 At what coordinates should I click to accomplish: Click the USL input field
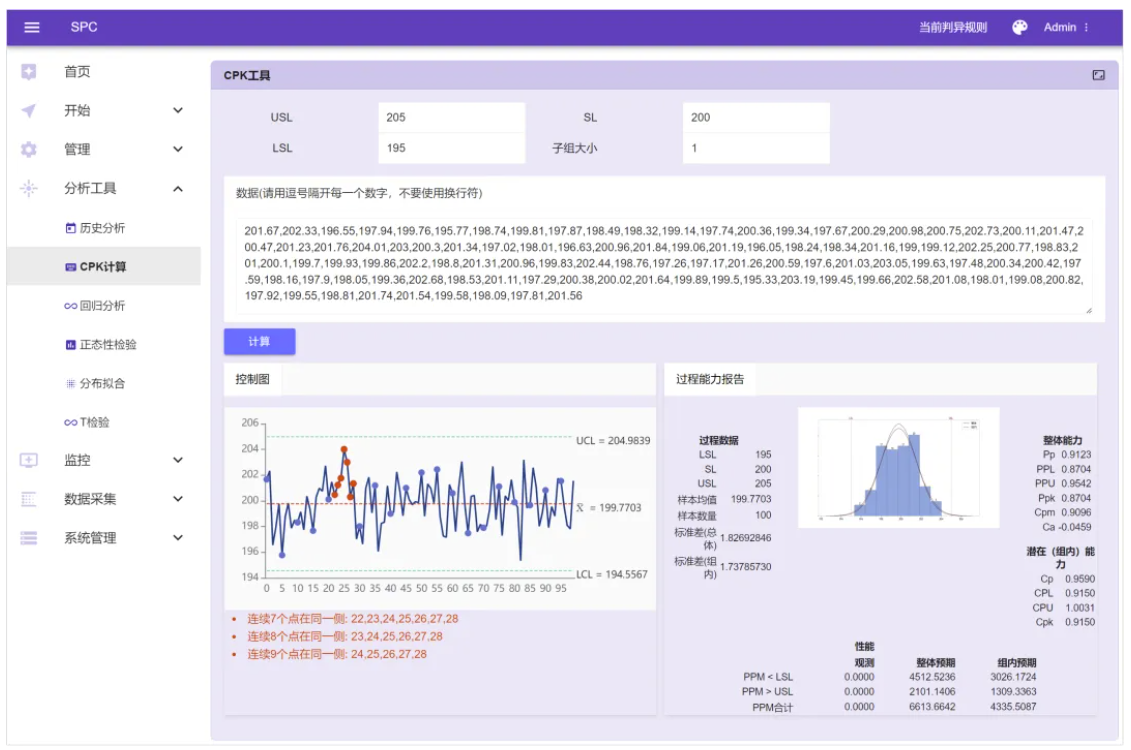(x=451, y=117)
